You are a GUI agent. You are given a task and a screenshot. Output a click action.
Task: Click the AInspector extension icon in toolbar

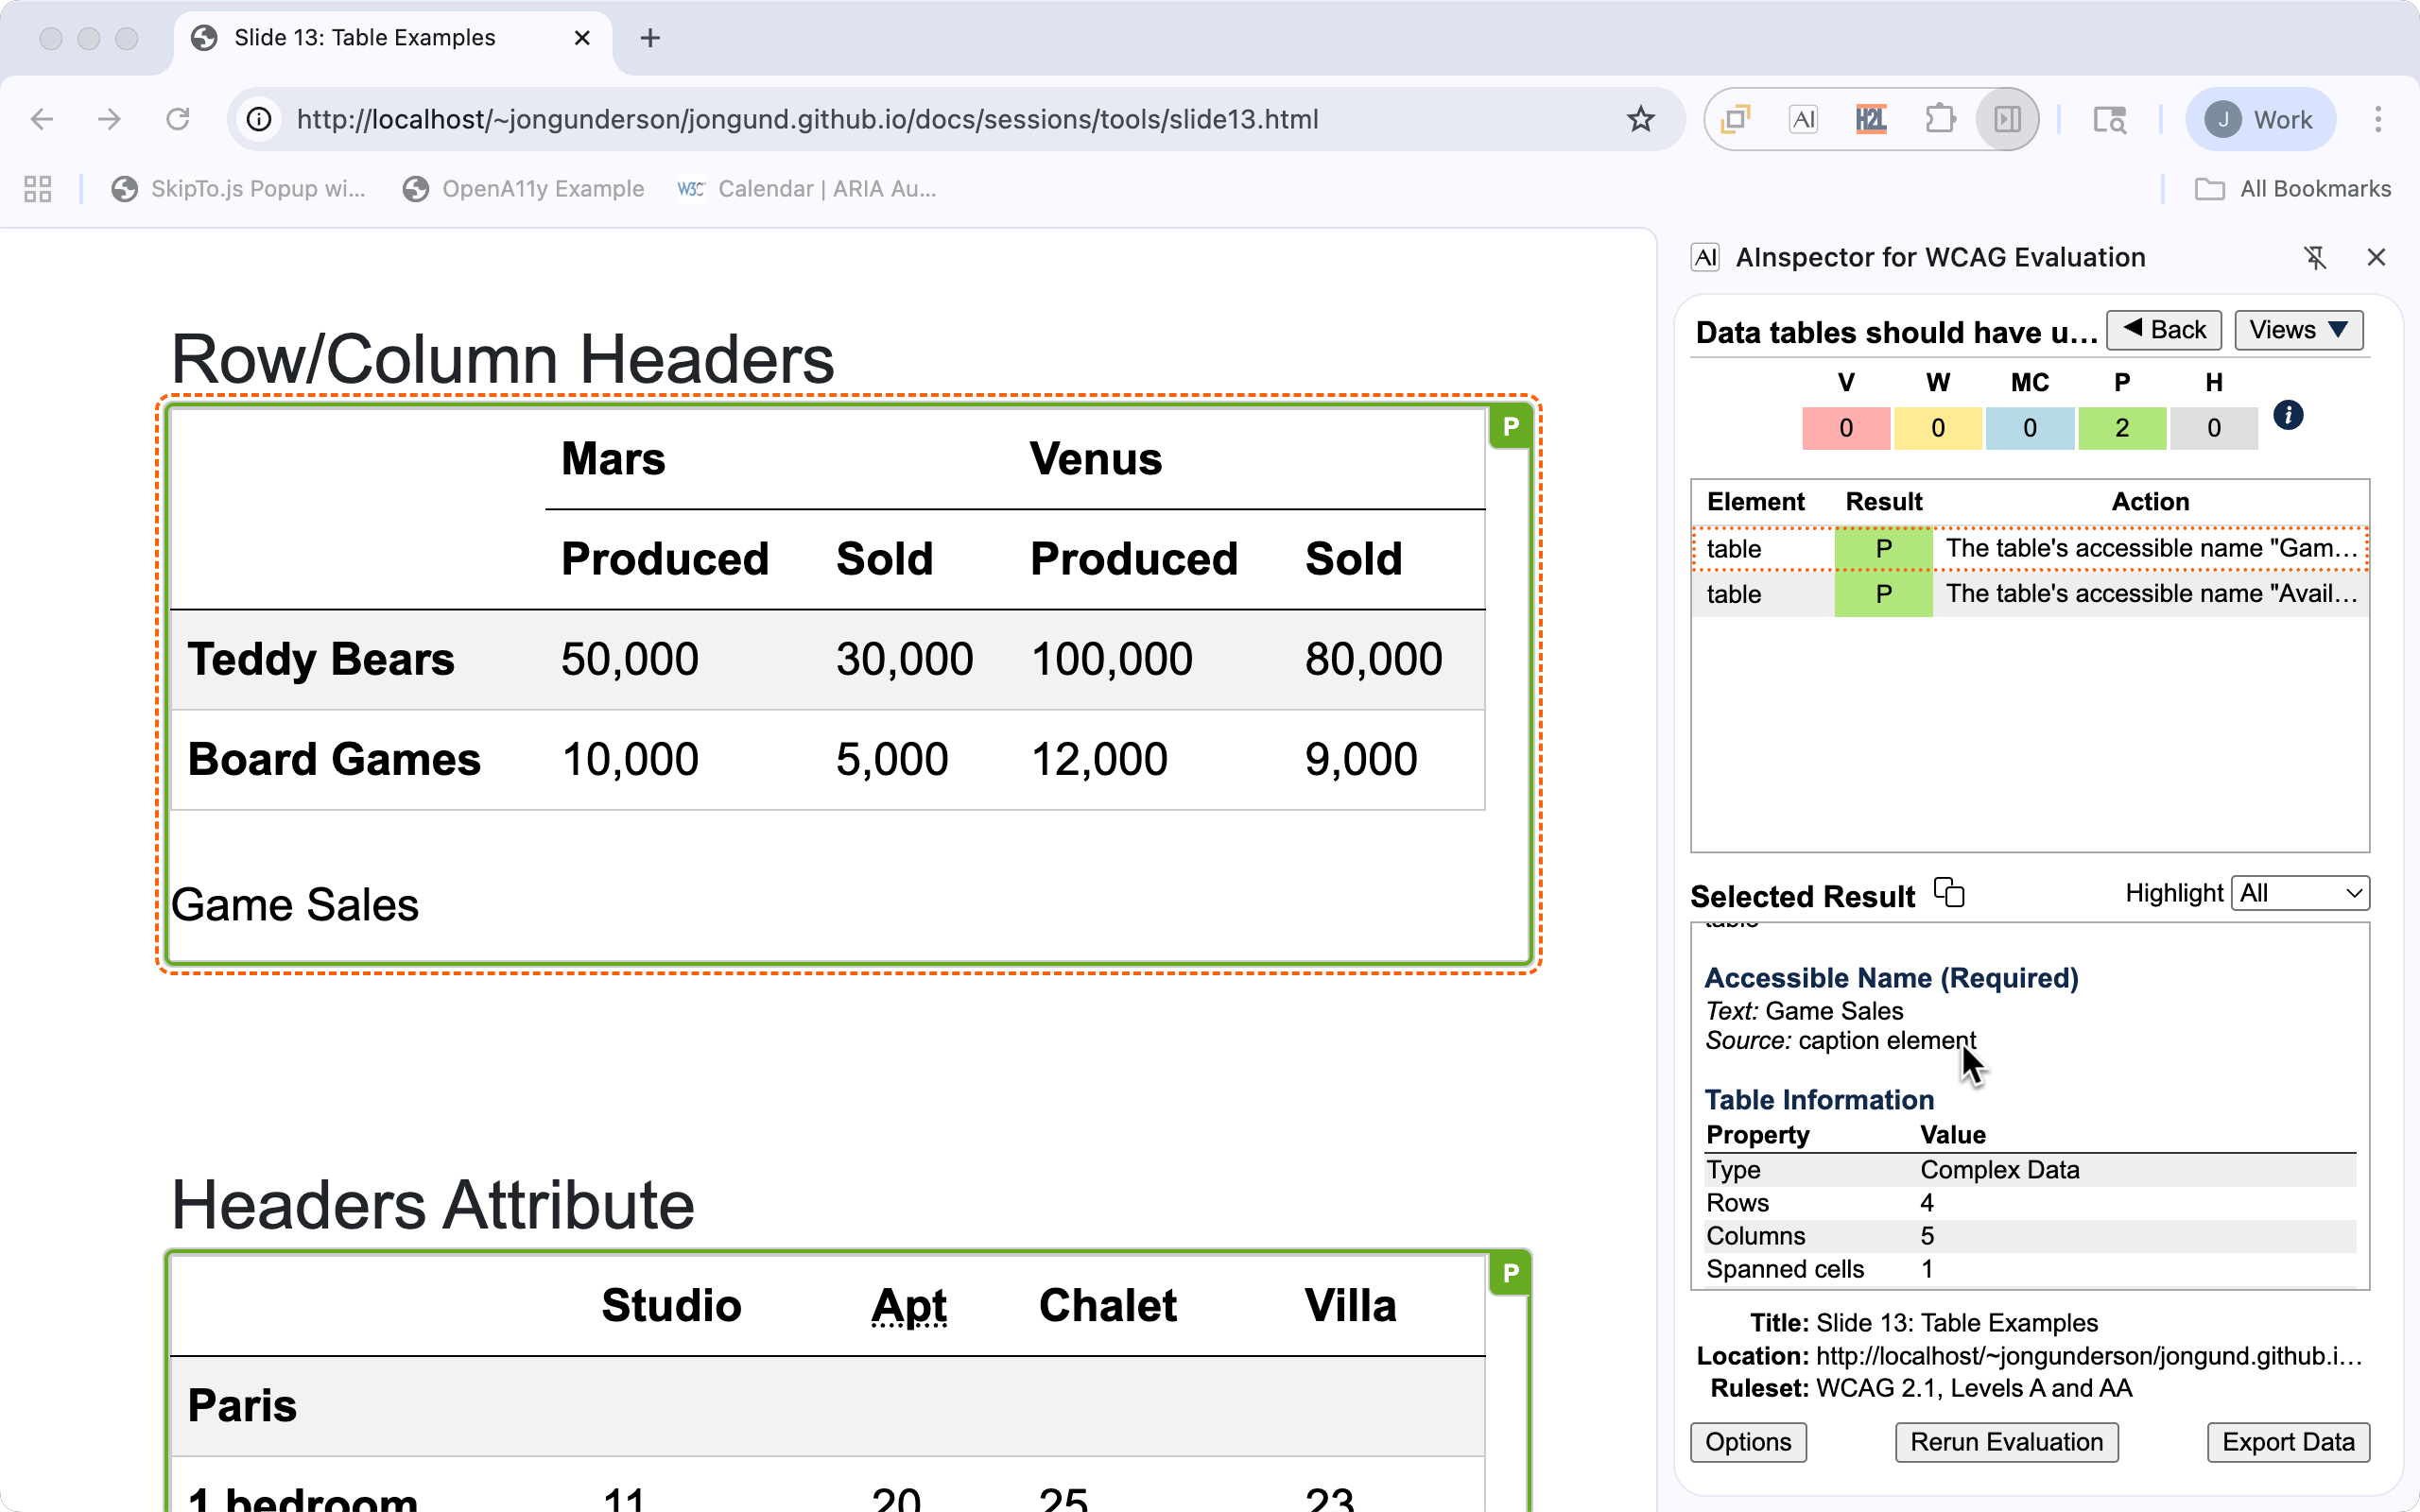point(1803,119)
